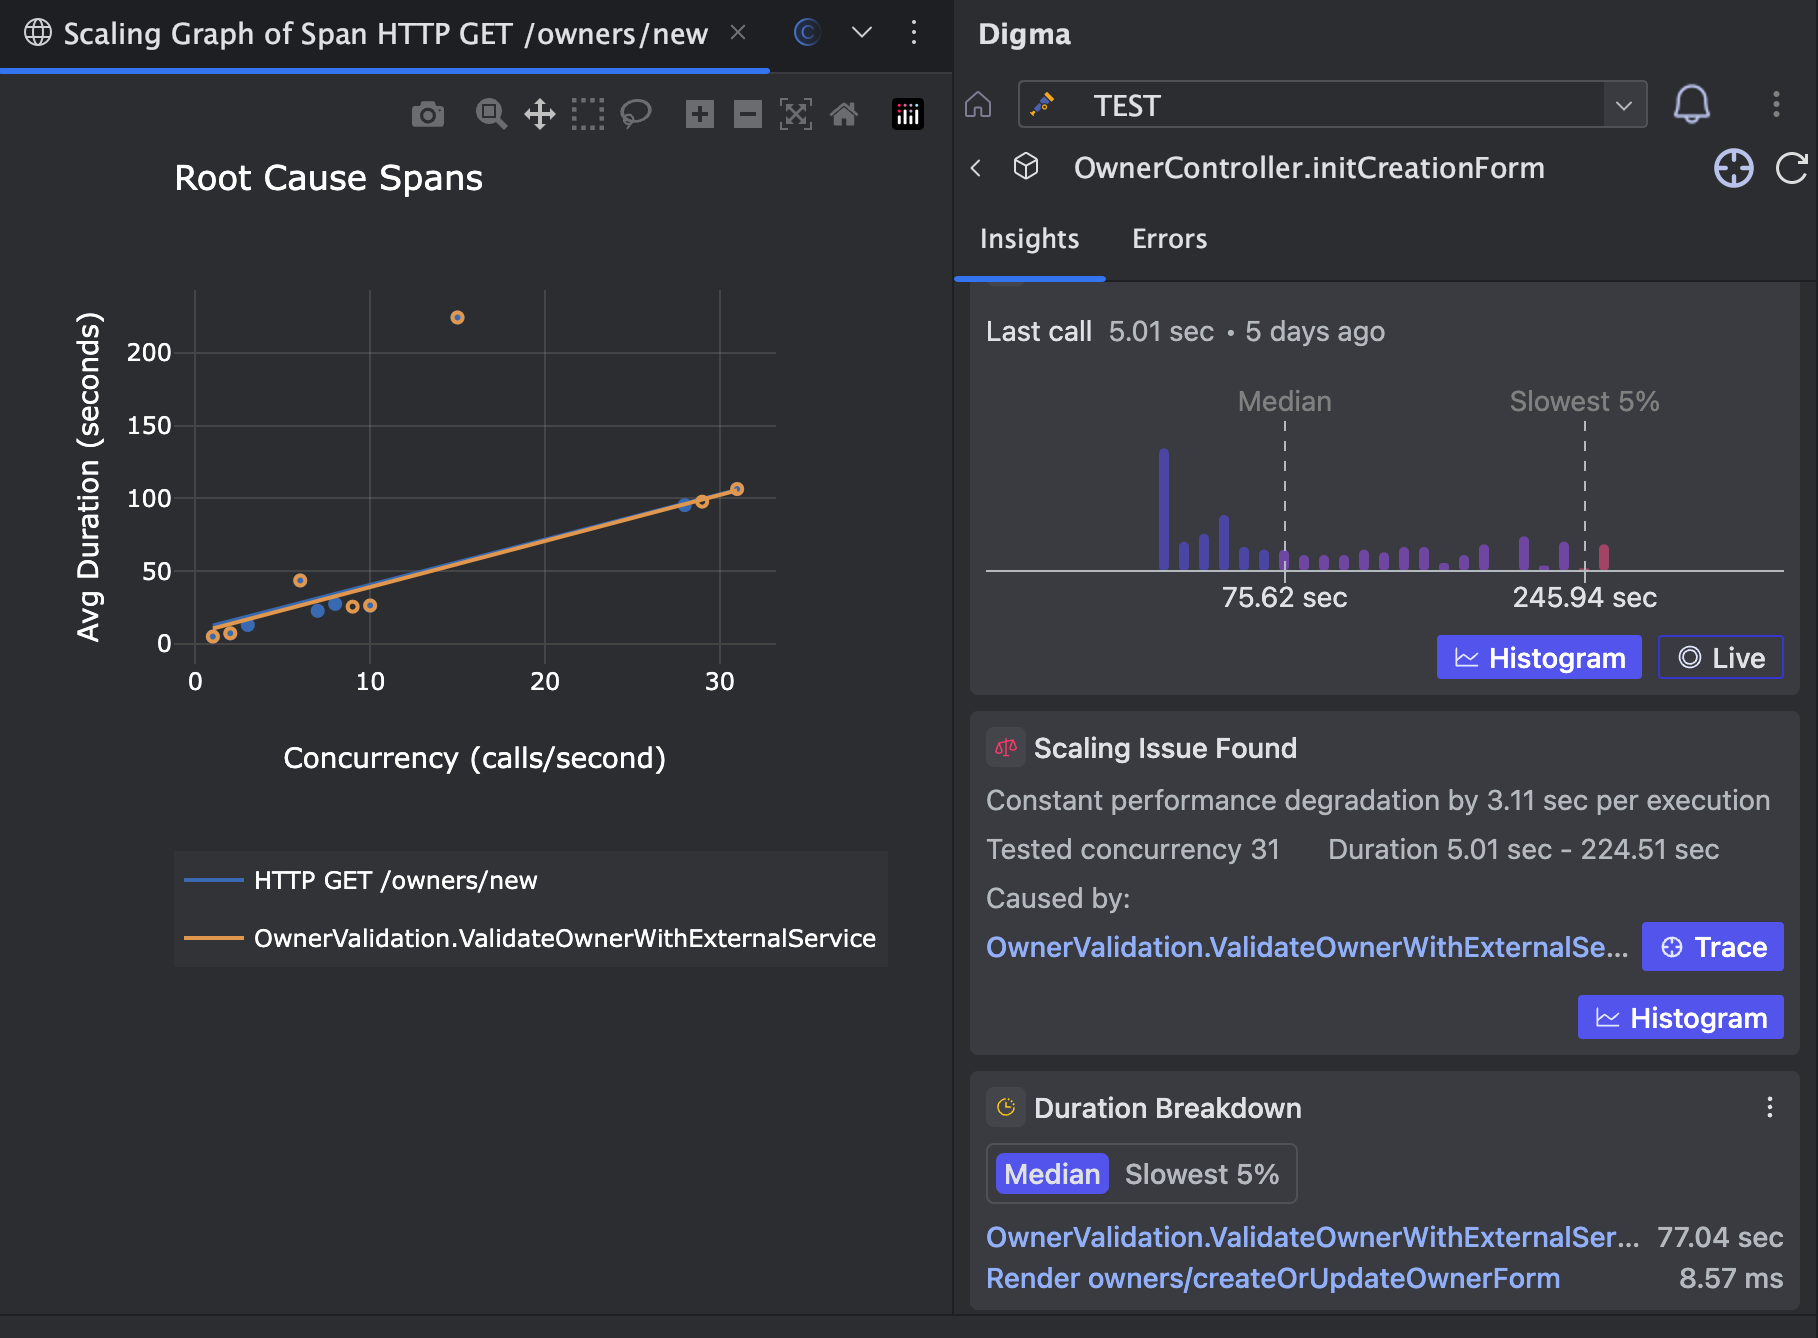Switch to the Errors tab
The width and height of the screenshot is (1818, 1338).
click(1170, 238)
